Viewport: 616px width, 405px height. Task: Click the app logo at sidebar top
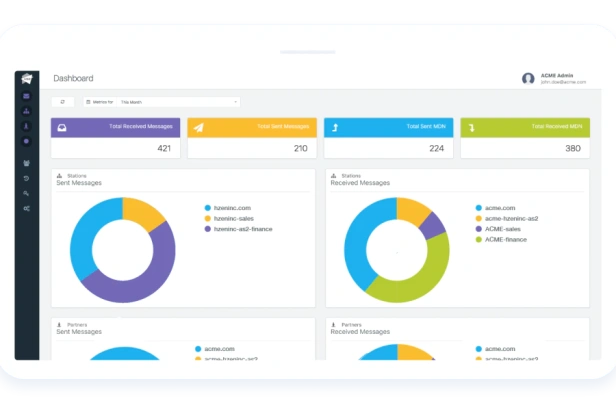point(27,79)
